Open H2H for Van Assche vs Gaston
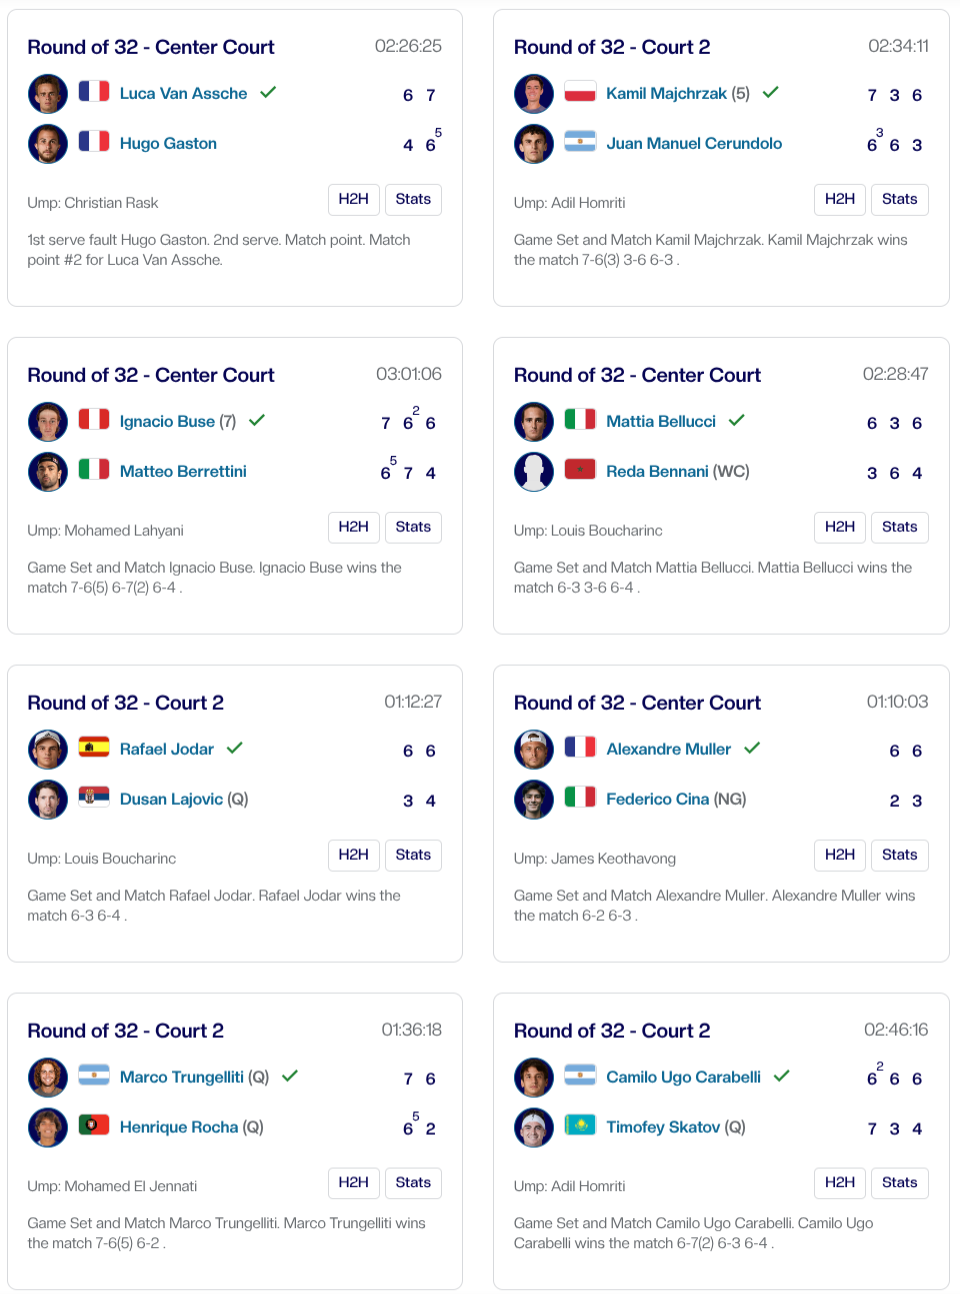This screenshot has height=1294, width=960. 353,199
